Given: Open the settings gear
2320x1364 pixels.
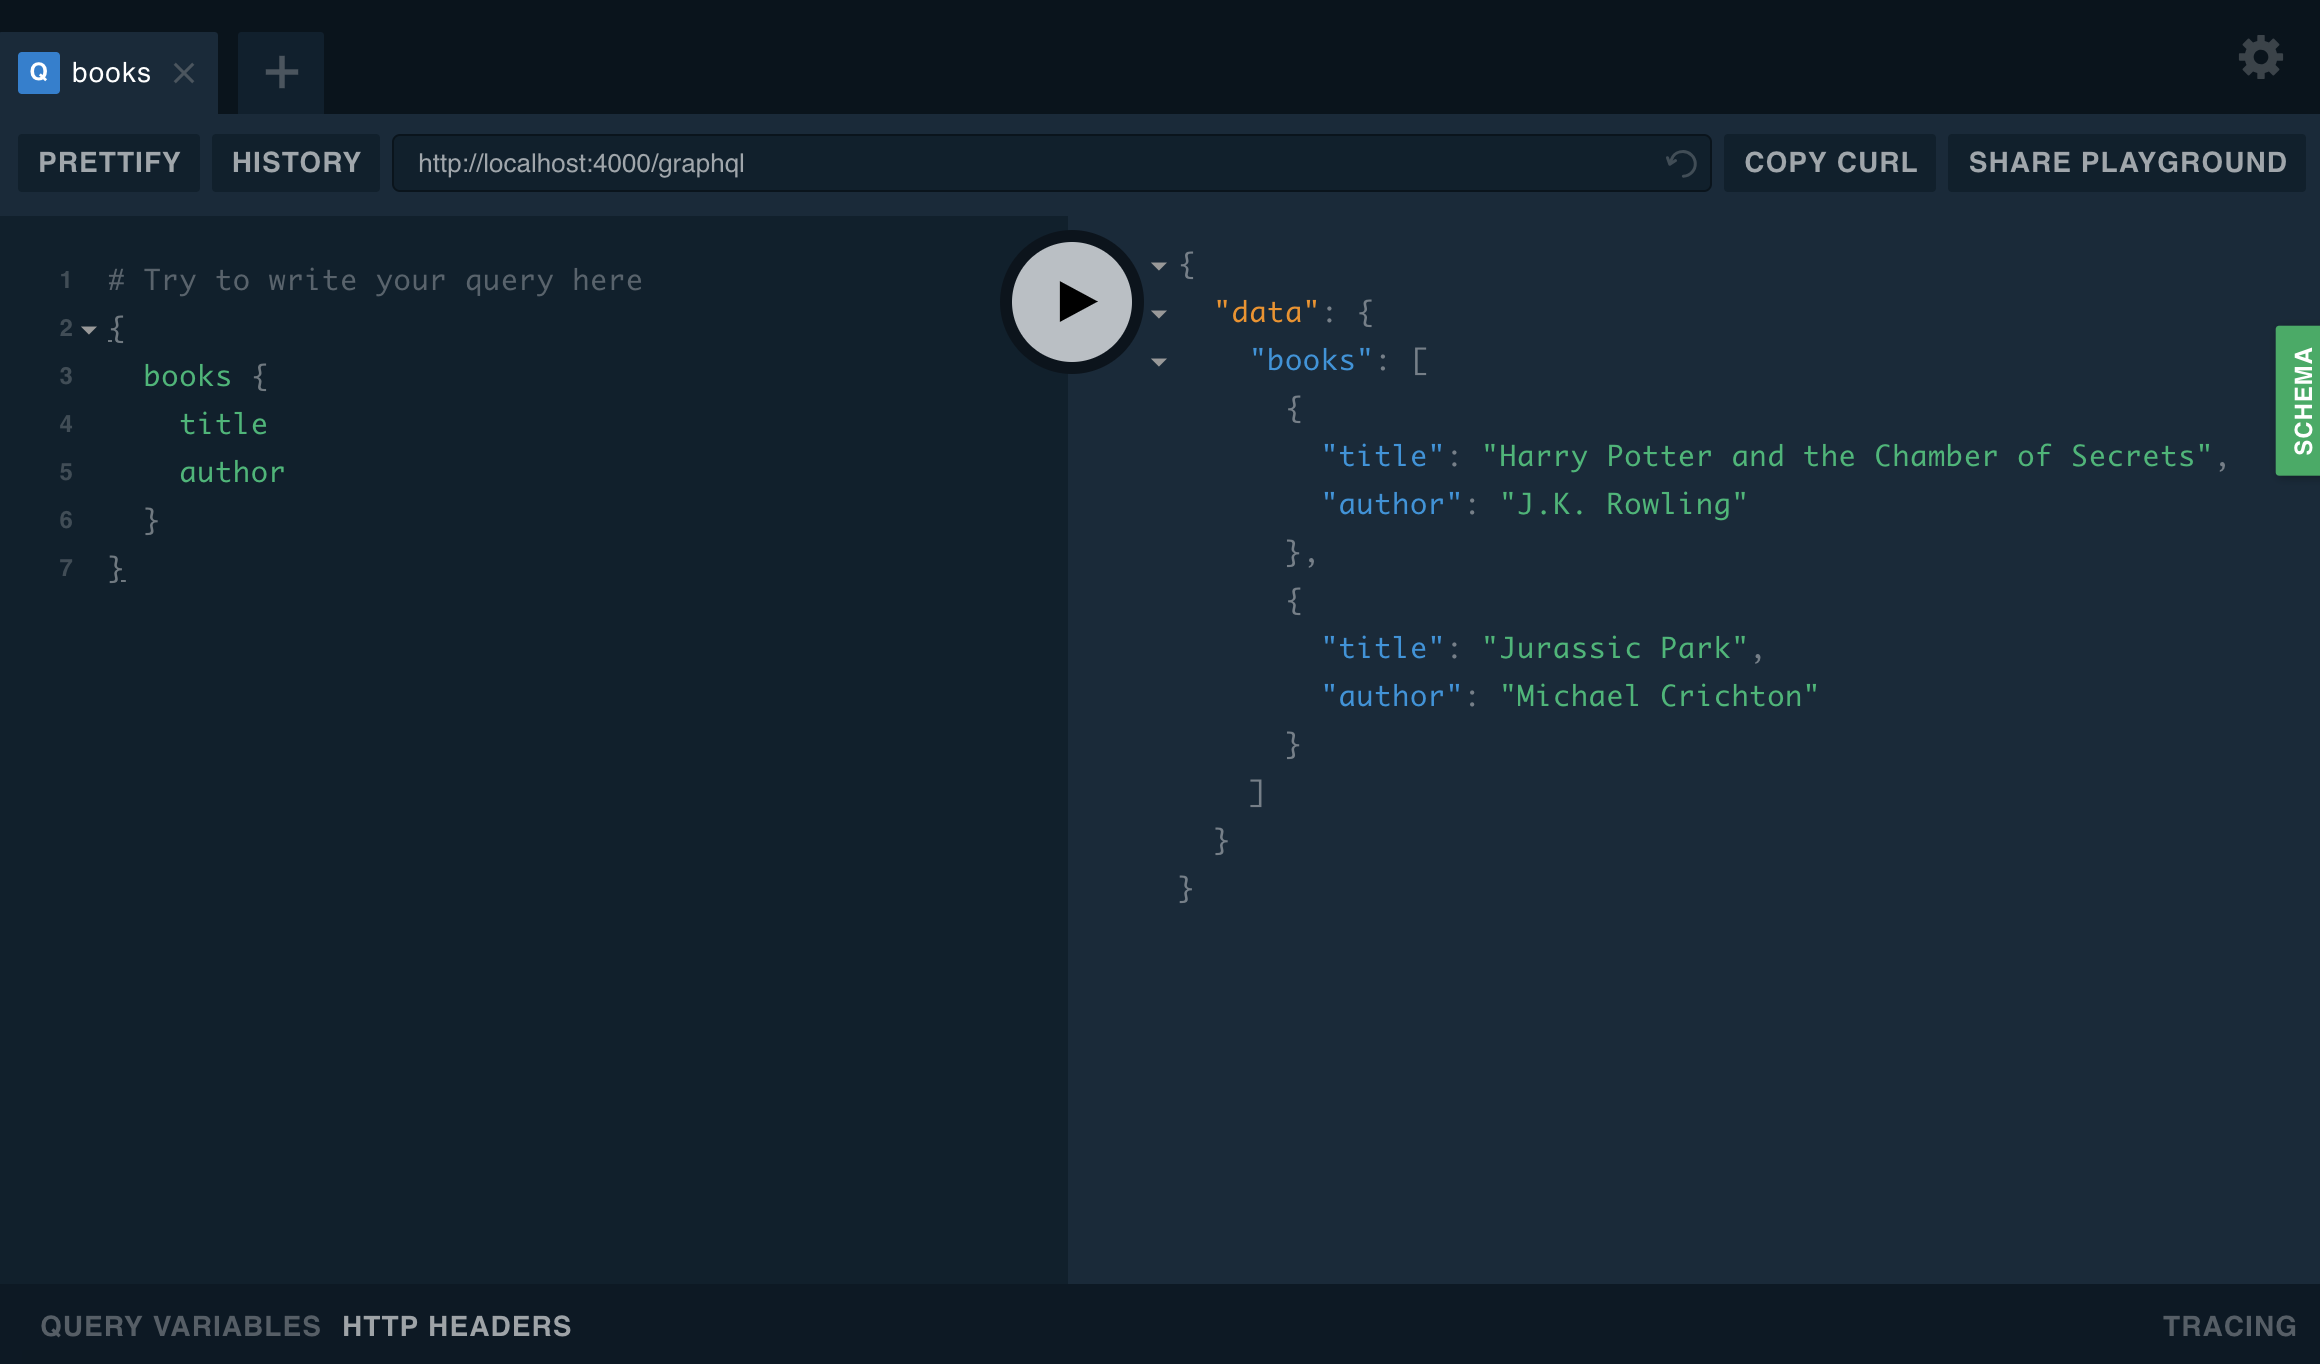Looking at the screenshot, I should pyautogui.click(x=2260, y=57).
